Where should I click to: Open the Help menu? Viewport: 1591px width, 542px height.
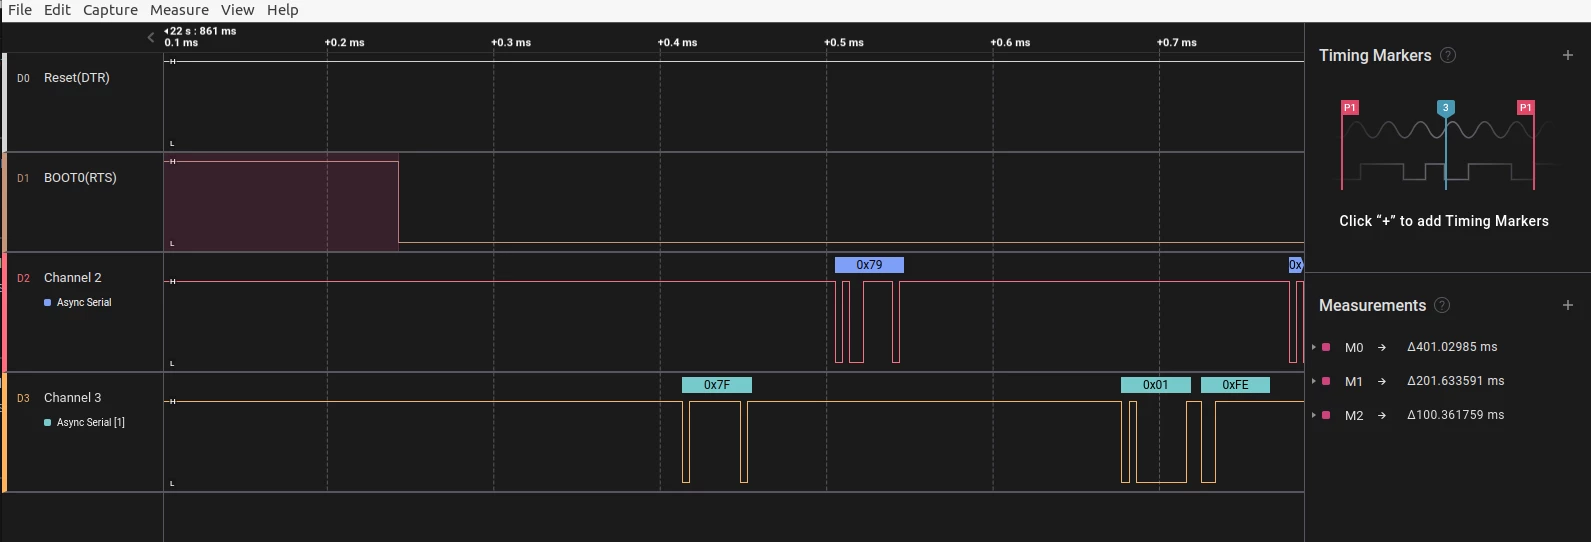[282, 10]
